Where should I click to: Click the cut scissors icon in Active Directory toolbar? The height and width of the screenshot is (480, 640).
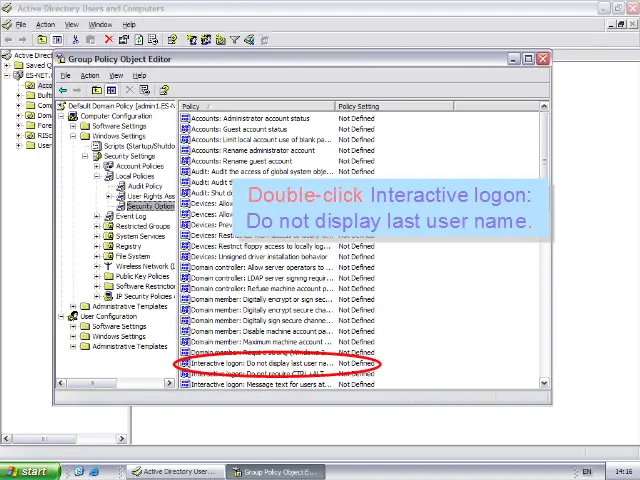(x=75, y=40)
